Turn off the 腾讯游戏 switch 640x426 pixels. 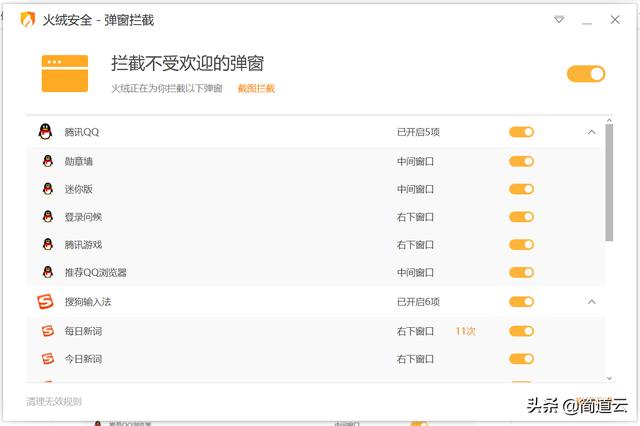[x=521, y=244]
